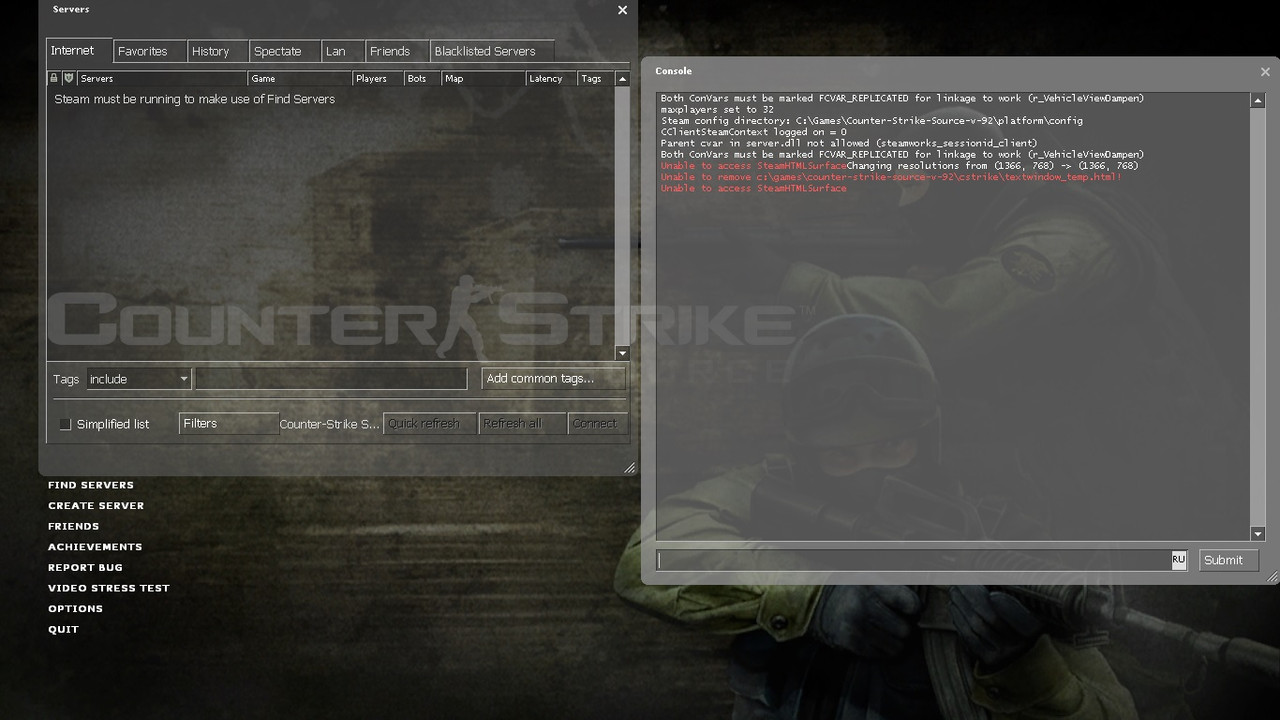The height and width of the screenshot is (720, 1280).
Task: Click the Quick refresh button
Action: point(429,424)
